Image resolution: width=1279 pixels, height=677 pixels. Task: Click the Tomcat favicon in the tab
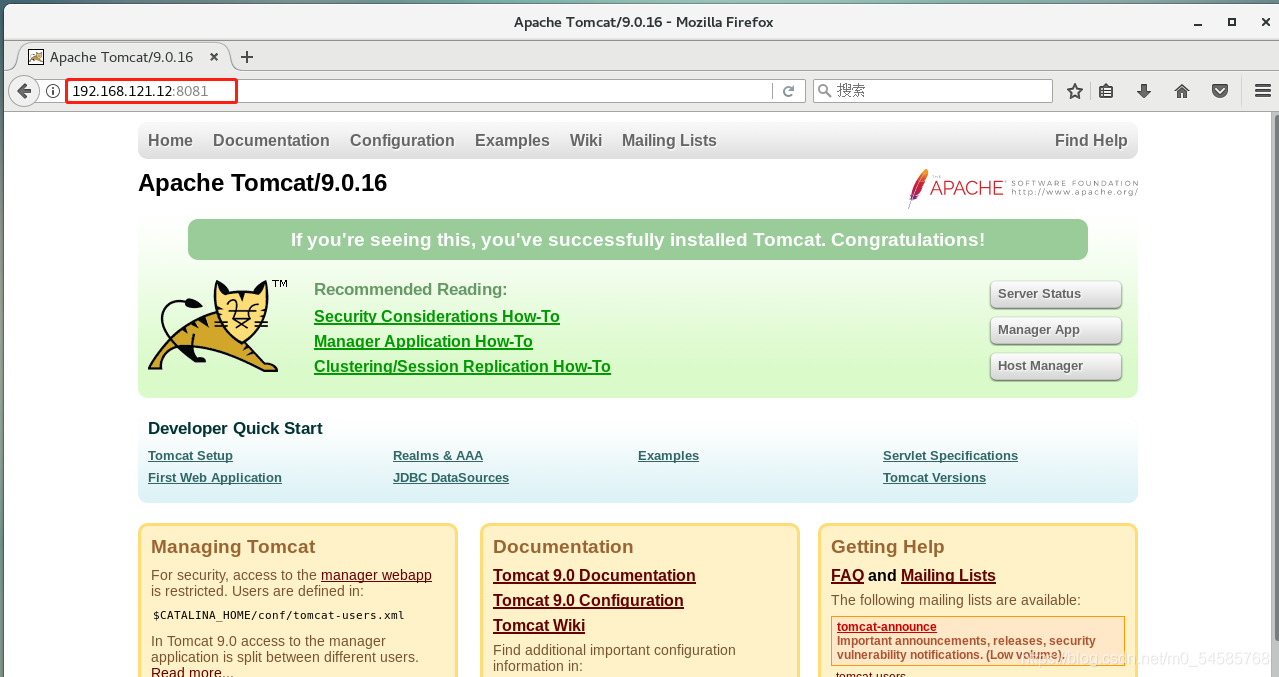tap(36, 57)
